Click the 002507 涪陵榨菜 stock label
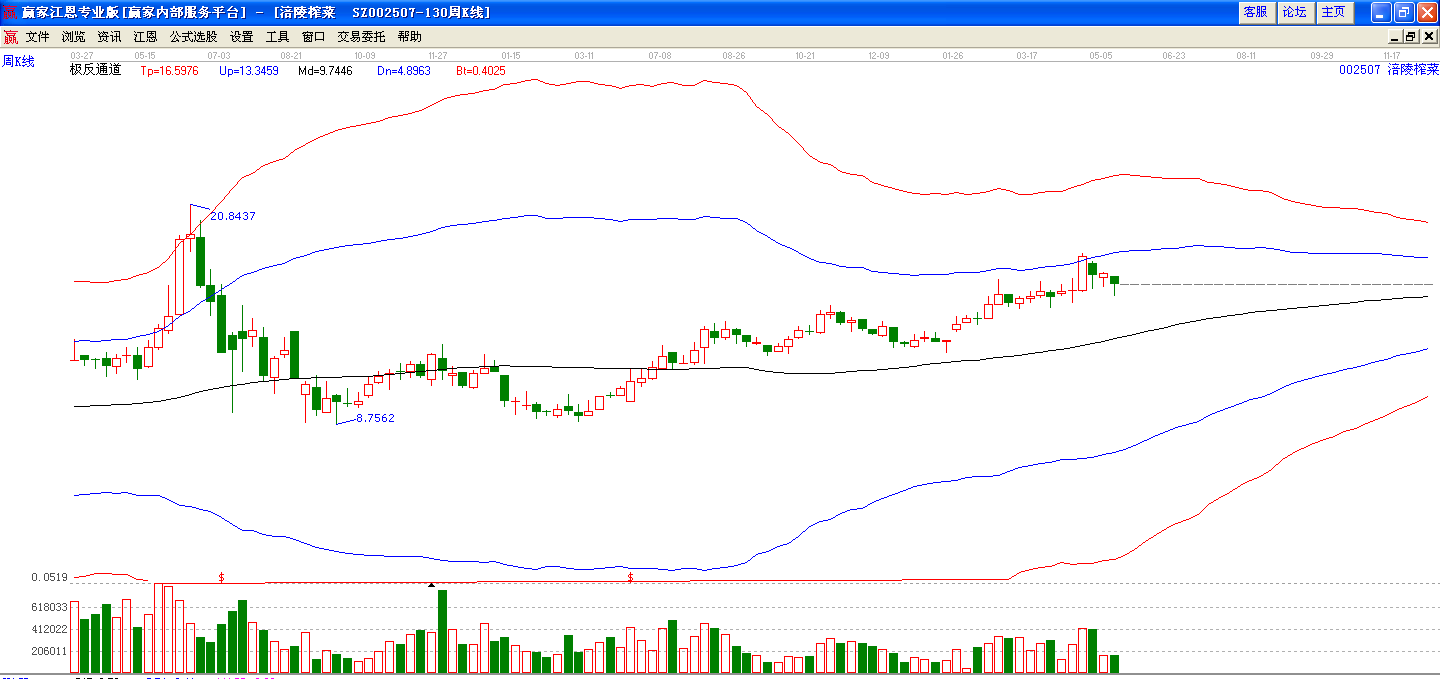 pyautogui.click(x=1388, y=70)
